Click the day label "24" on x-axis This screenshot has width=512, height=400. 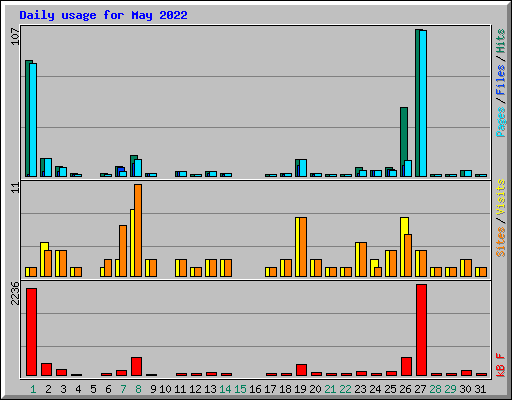(x=375, y=389)
